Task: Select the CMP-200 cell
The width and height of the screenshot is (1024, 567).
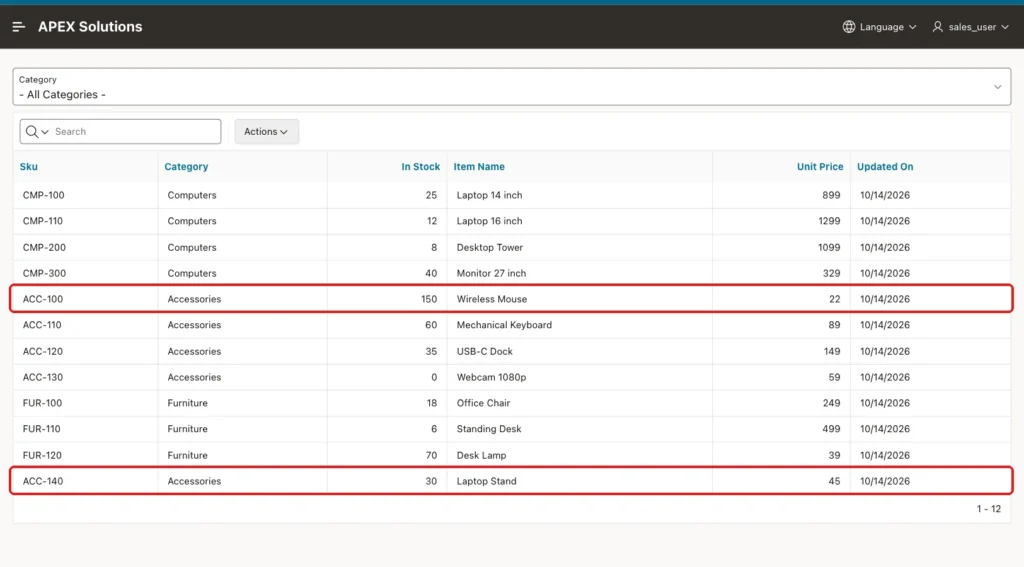Action: click(x=86, y=248)
